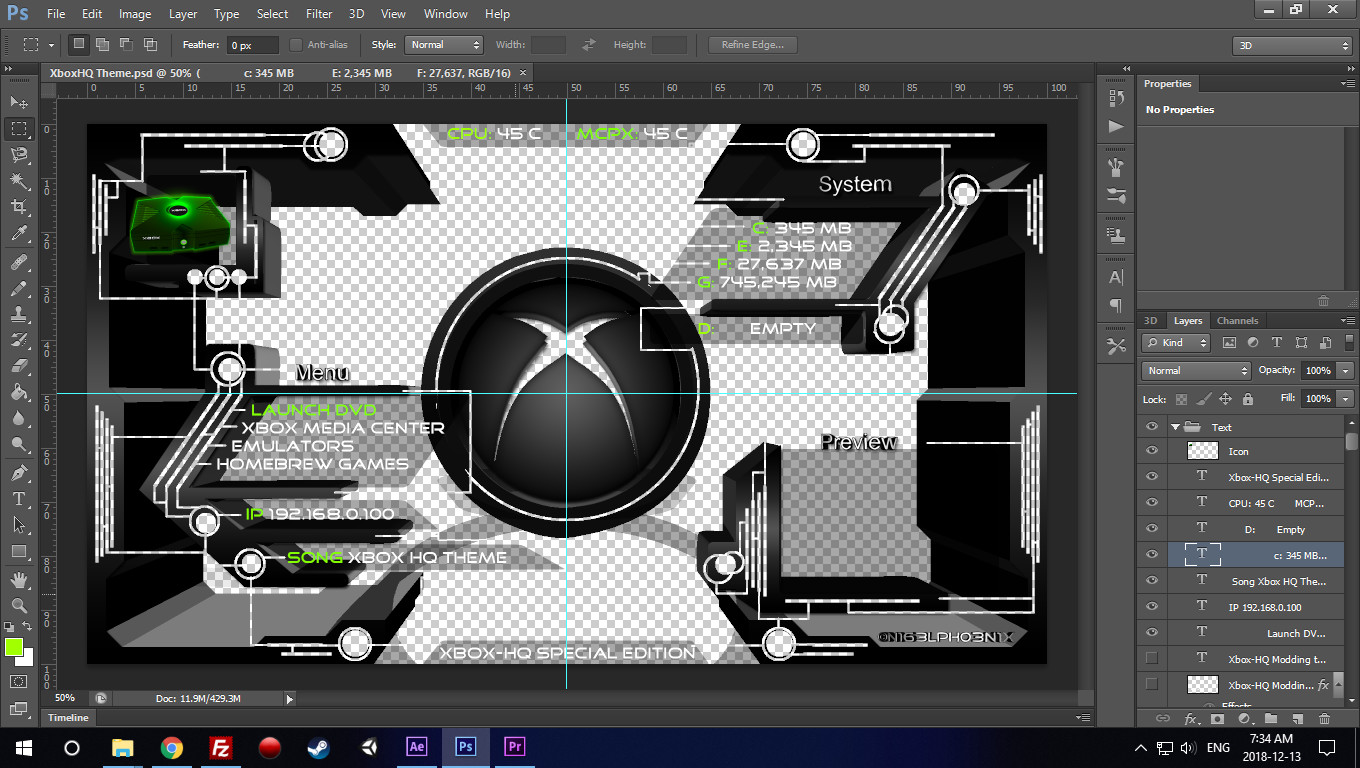Image resolution: width=1360 pixels, height=768 pixels.
Task: Open the marquee Style dropdown
Action: 444,45
